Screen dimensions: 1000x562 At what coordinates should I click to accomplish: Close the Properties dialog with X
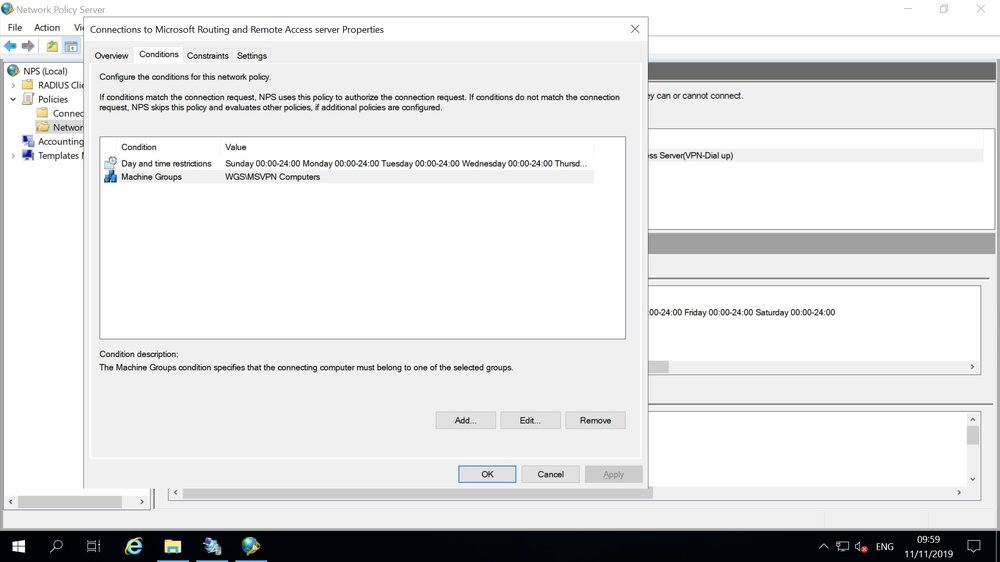[x=635, y=29]
